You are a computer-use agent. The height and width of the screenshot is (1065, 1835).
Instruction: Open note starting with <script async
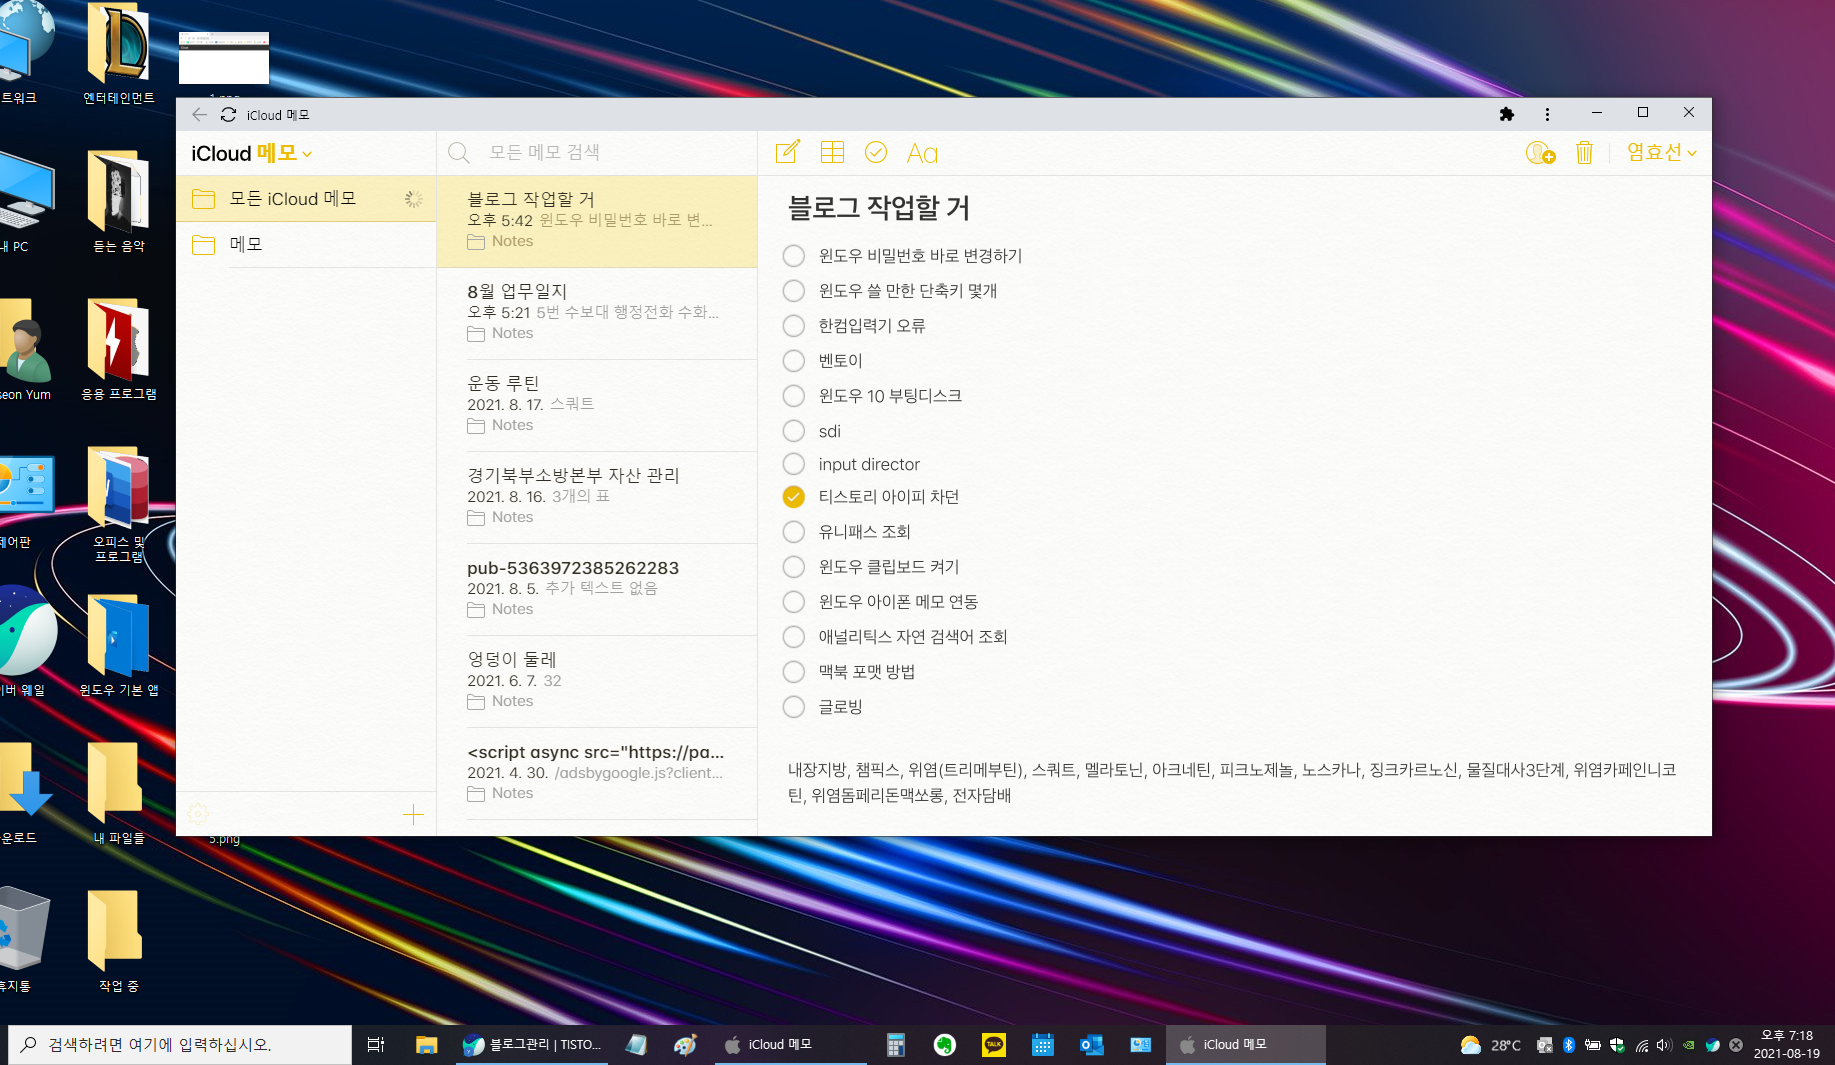pos(597,773)
